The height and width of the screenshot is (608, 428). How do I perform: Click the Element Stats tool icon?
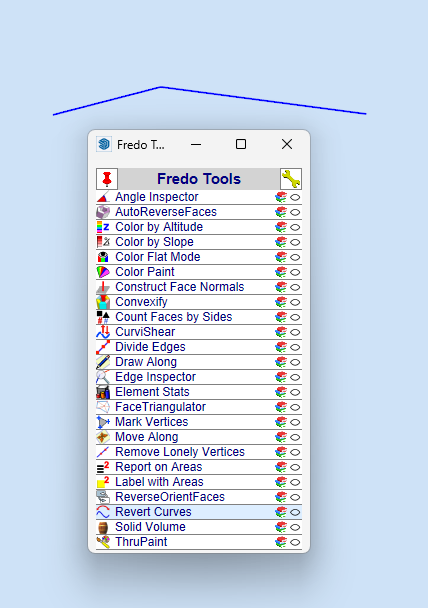pyautogui.click(x=103, y=392)
